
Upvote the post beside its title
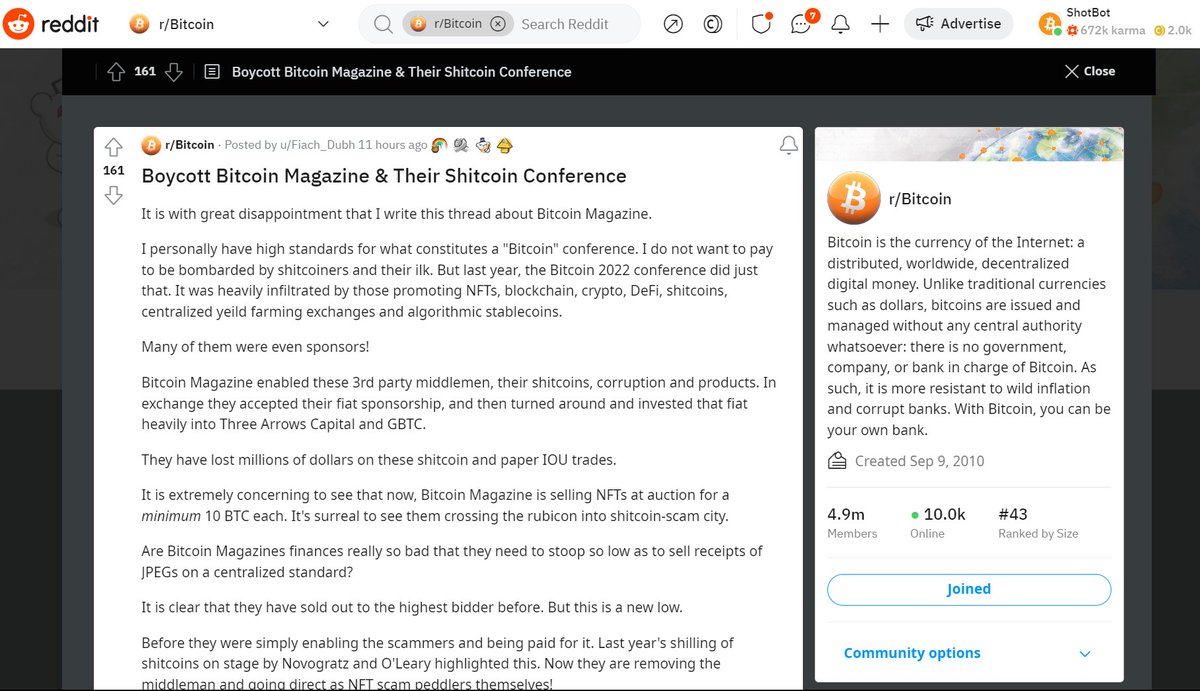point(113,147)
